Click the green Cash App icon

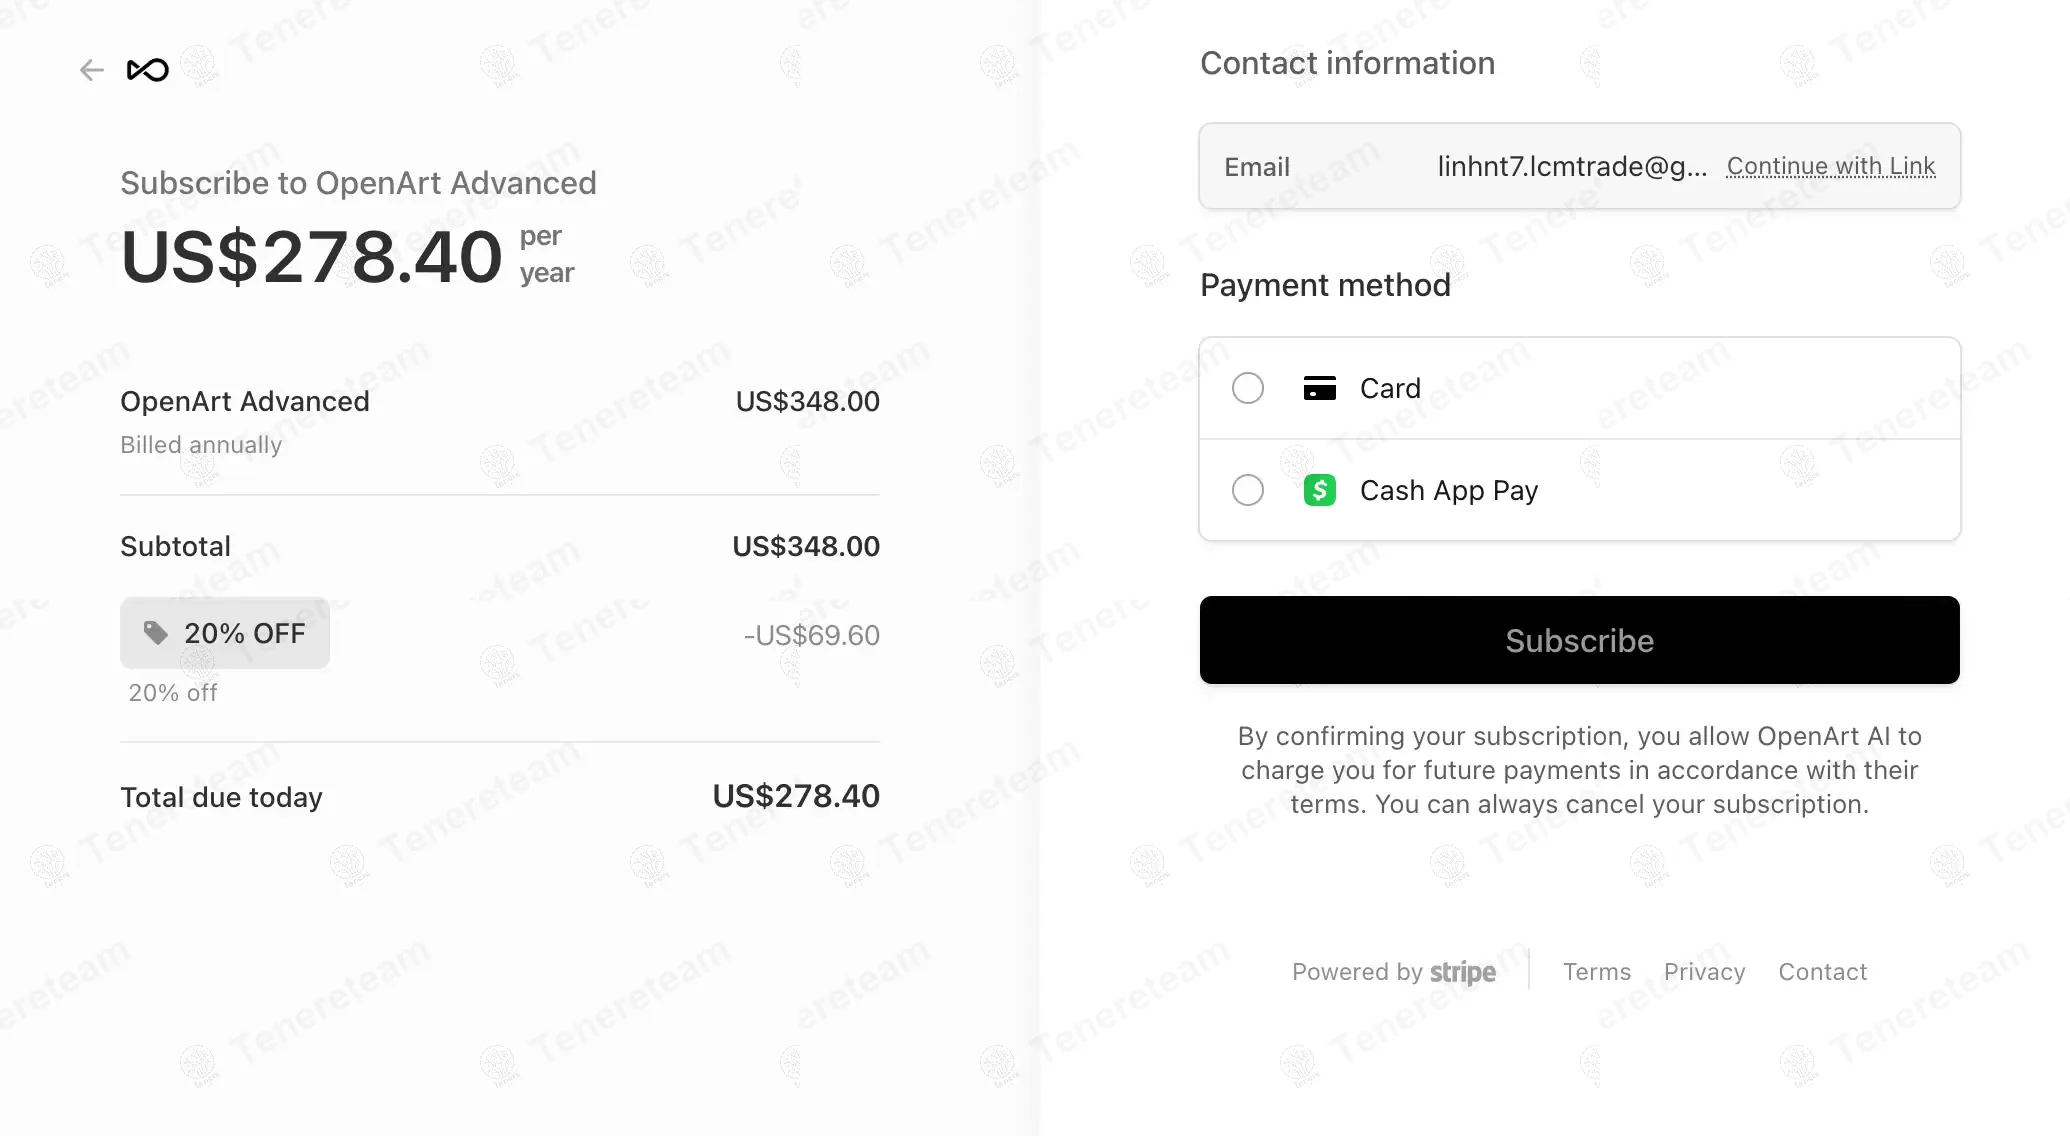1319,490
